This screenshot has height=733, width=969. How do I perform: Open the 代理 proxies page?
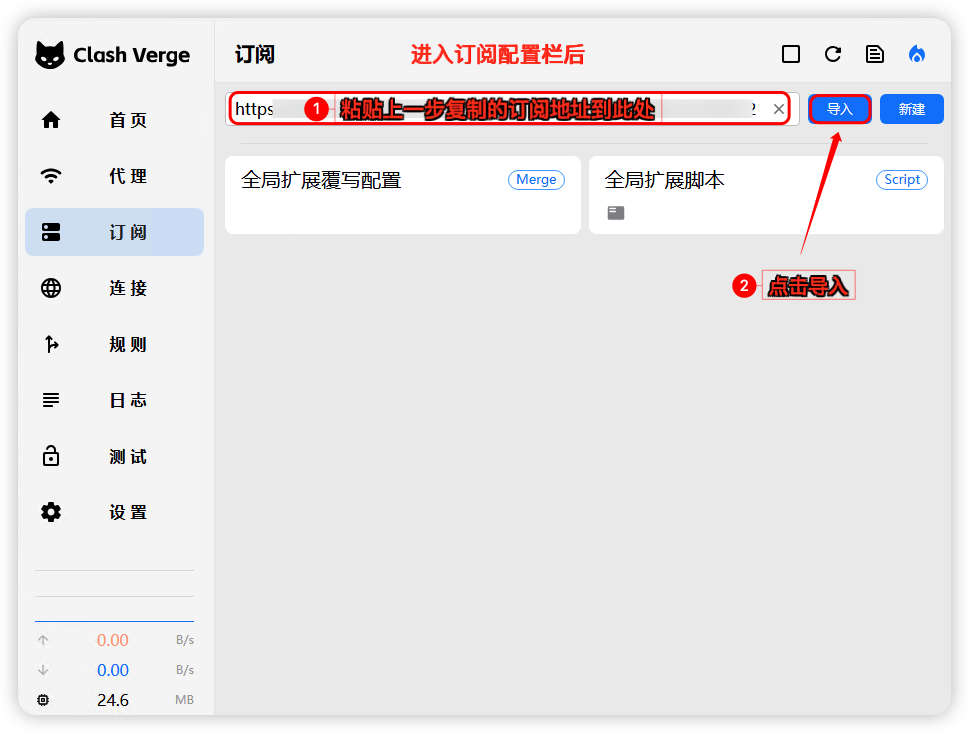click(x=114, y=176)
